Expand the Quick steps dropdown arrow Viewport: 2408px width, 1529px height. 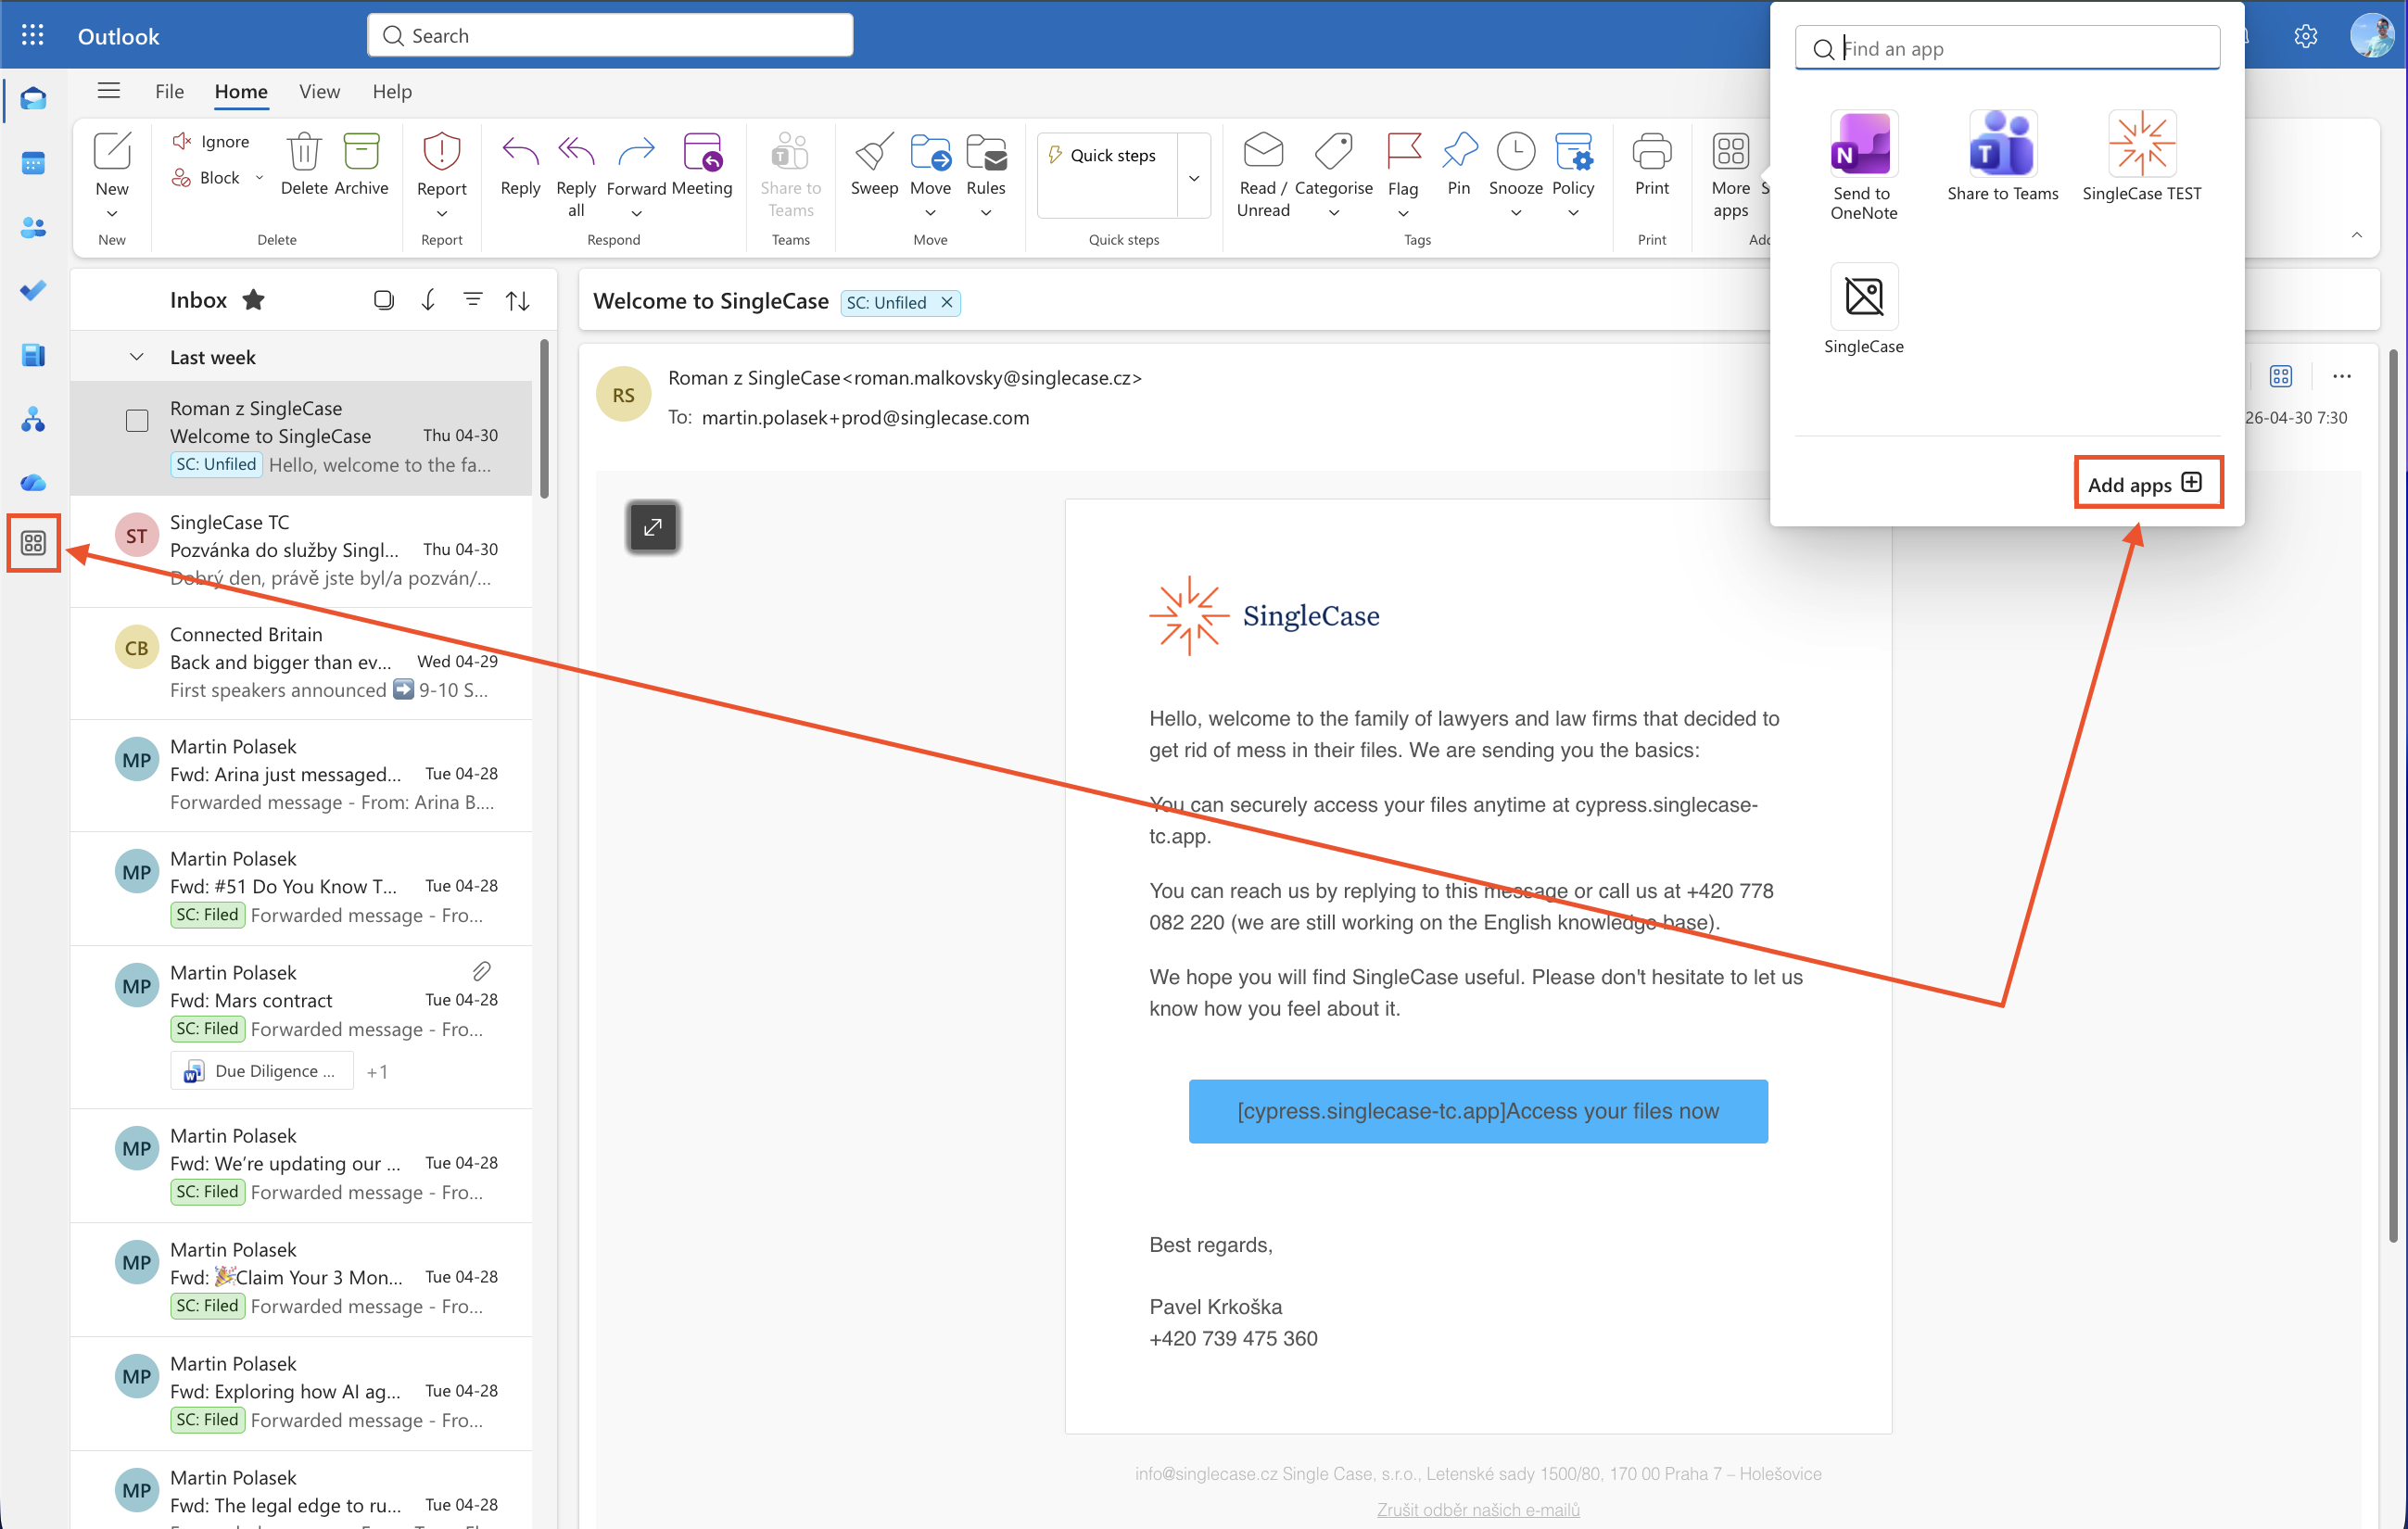[x=1193, y=178]
